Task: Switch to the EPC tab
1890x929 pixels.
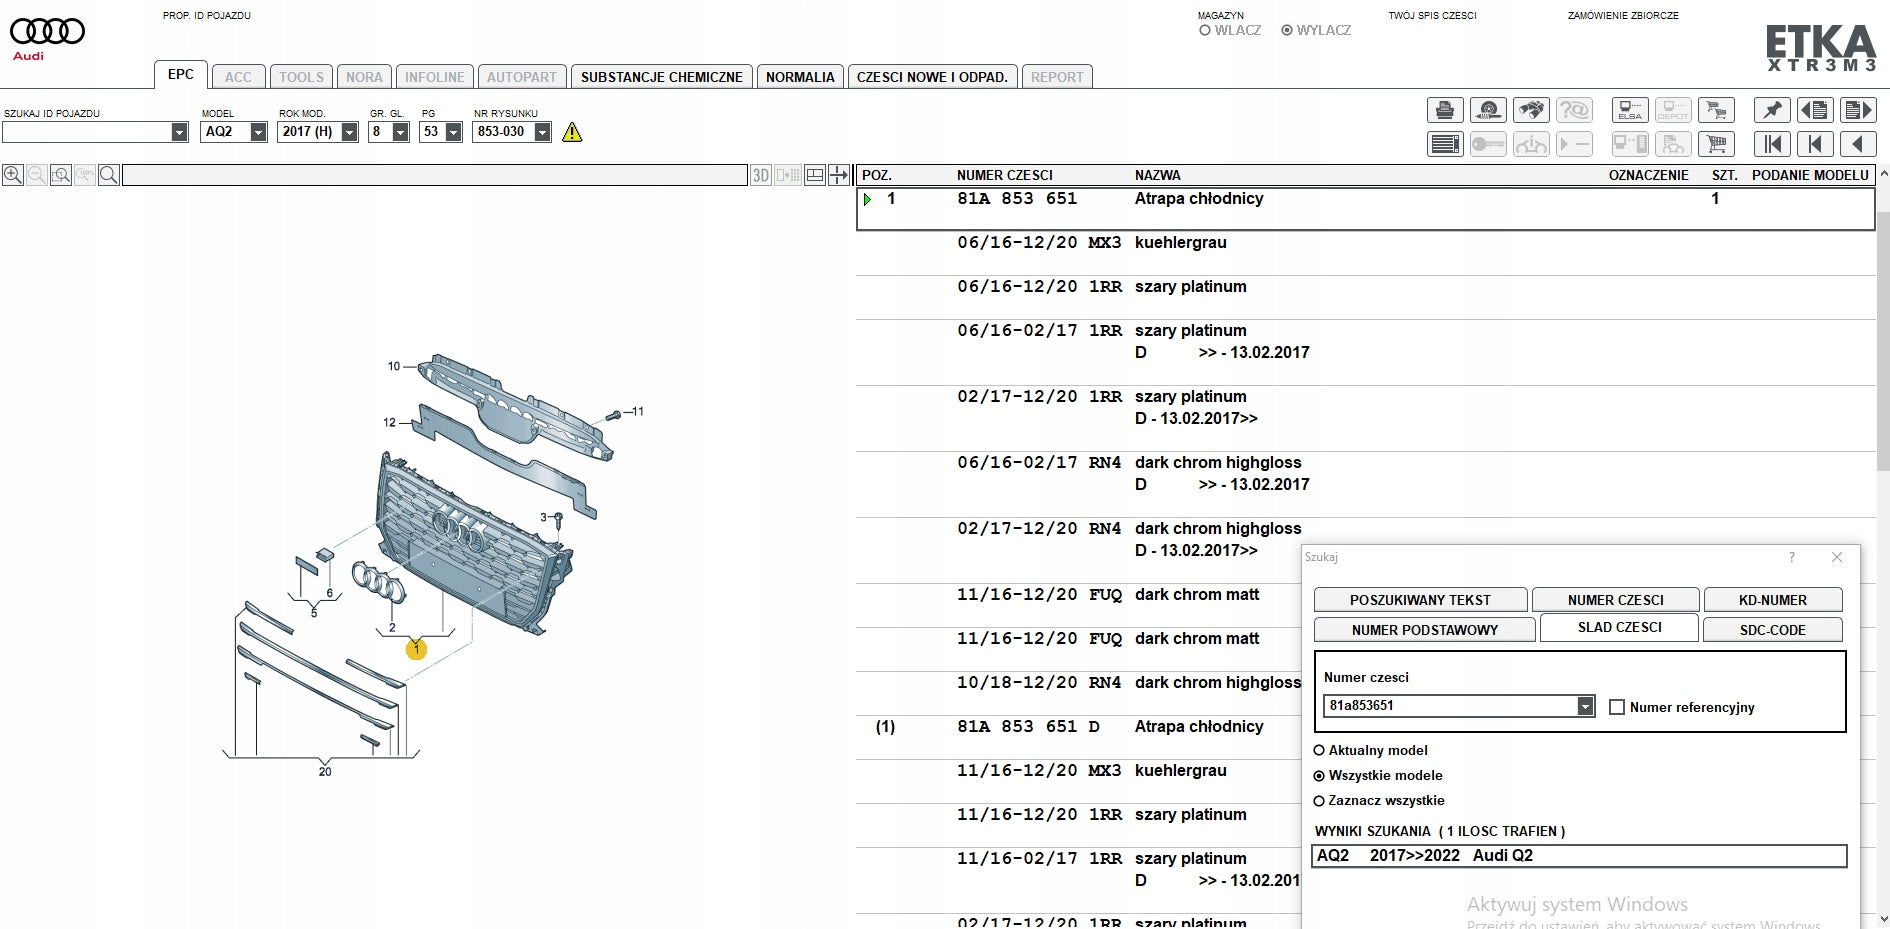Action: coord(181,75)
